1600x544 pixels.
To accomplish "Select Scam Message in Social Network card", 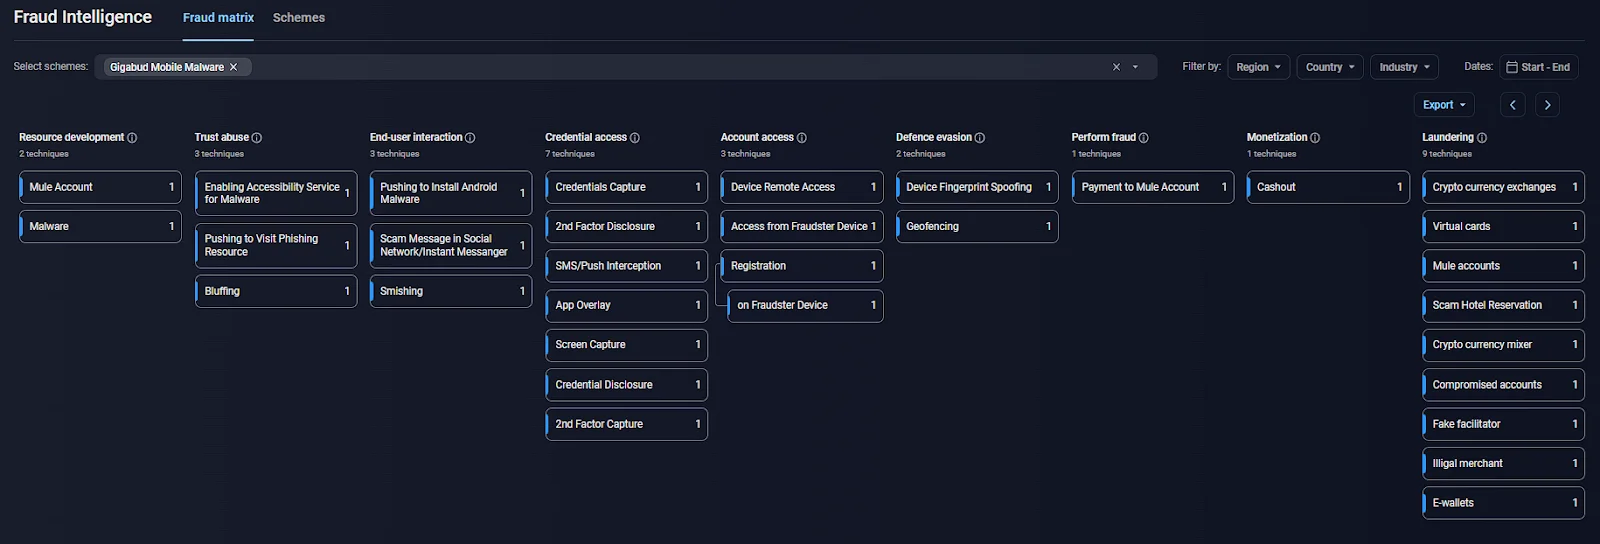I will [451, 245].
